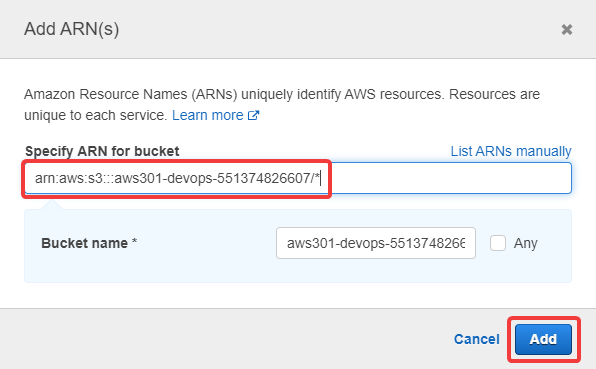Click the external link icon after Learn more
This screenshot has height=369, width=596.
tap(254, 115)
